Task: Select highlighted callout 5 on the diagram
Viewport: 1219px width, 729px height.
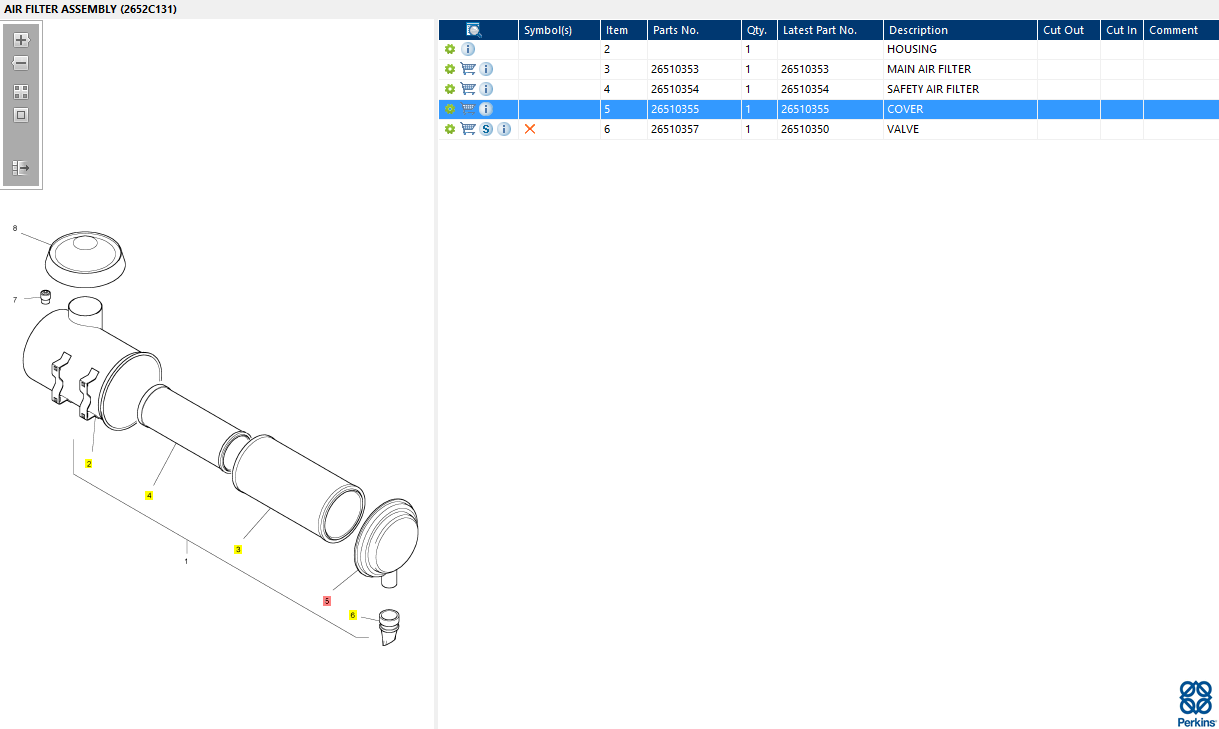Action: 327,601
